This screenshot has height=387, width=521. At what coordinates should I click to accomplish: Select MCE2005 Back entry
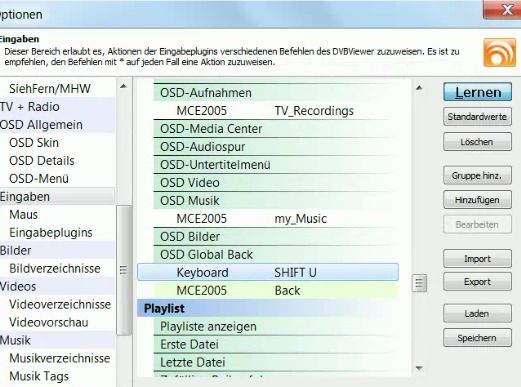tap(276, 291)
